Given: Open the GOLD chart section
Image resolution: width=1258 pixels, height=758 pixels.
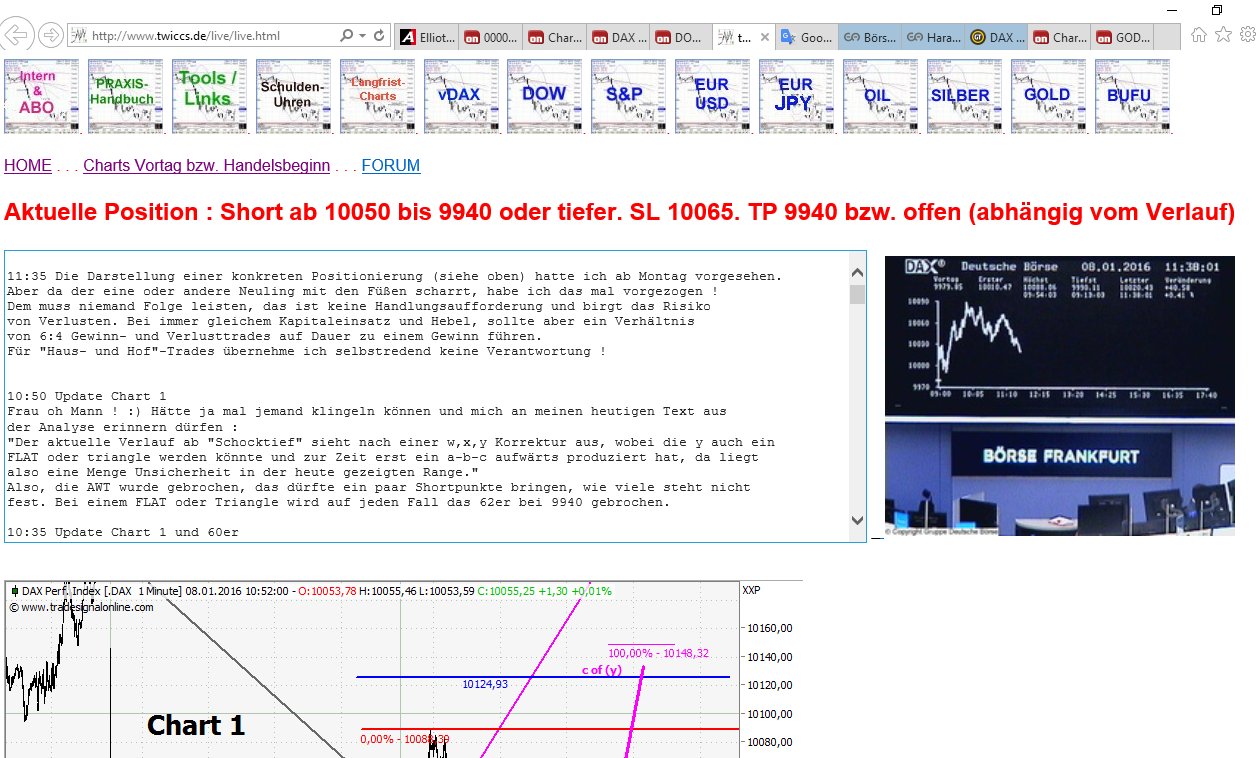Looking at the screenshot, I should pos(1046,95).
